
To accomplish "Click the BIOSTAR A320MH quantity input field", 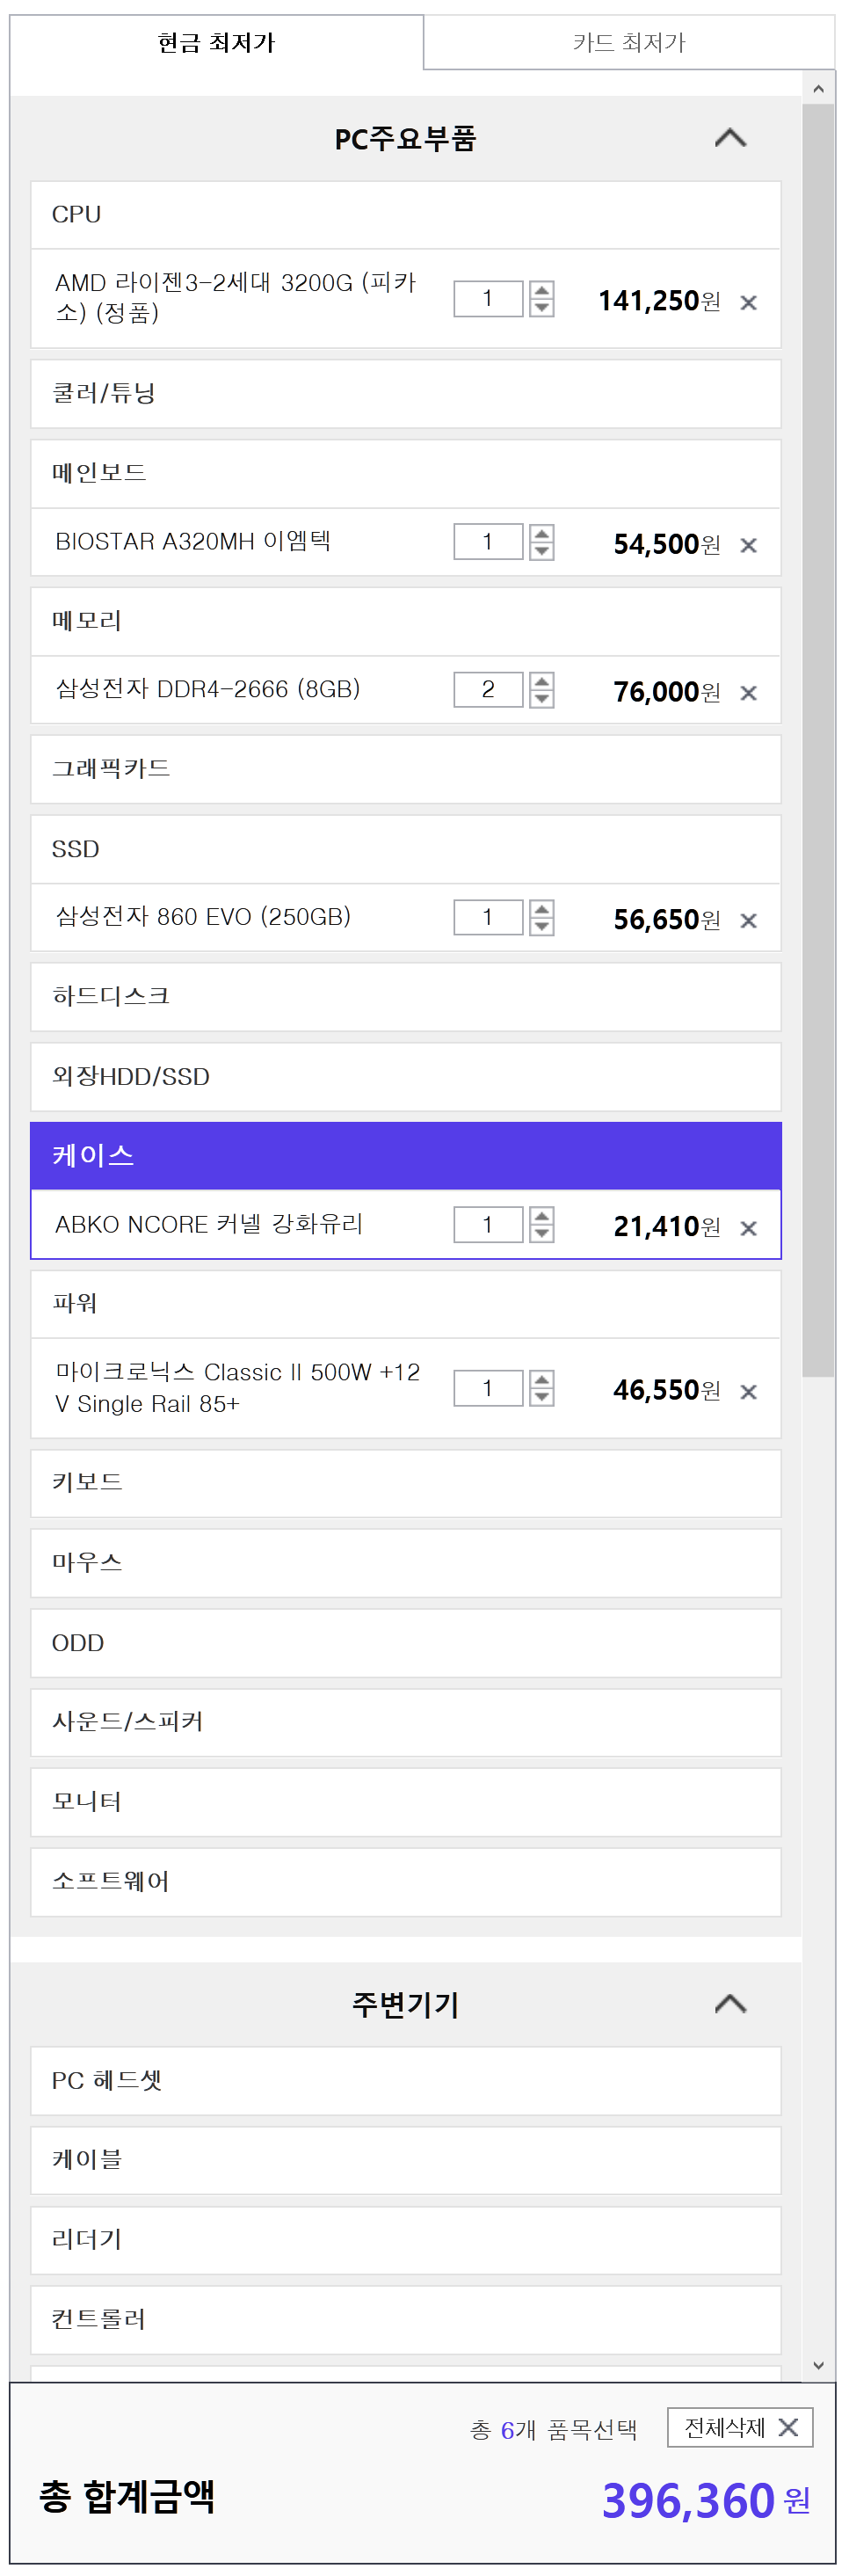I will 488,542.
